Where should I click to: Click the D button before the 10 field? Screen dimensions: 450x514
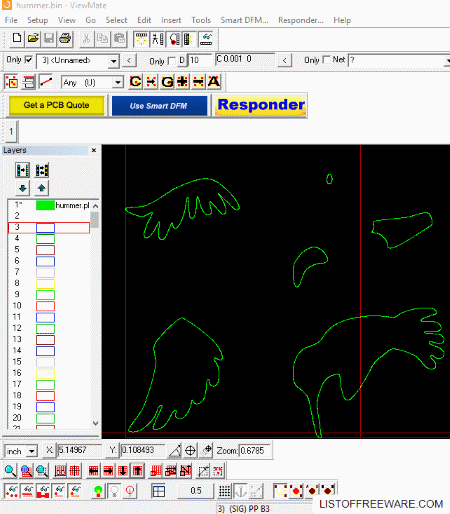[182, 60]
